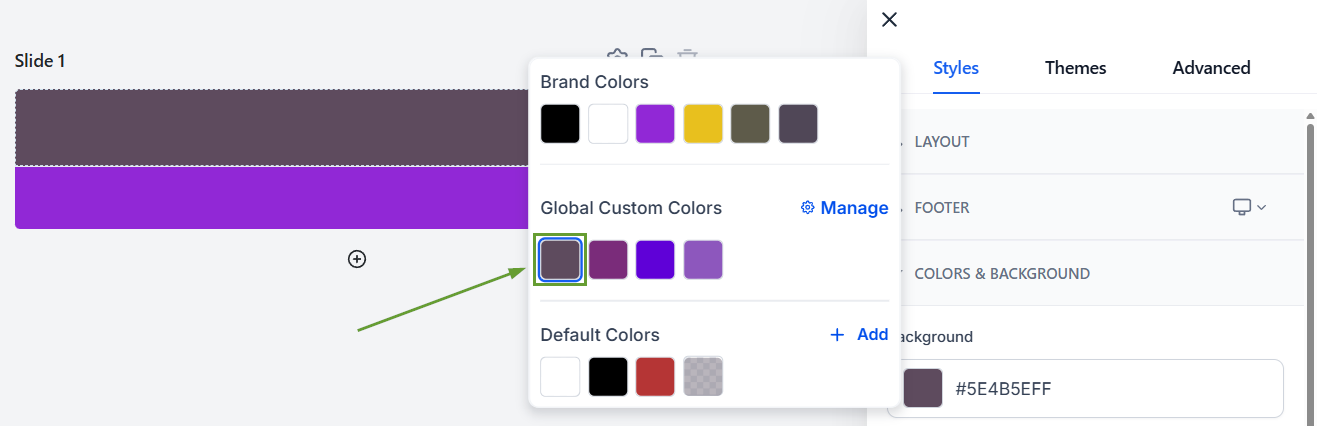Open the Manage global custom colors link
The width and height of the screenshot is (1317, 426).
[x=844, y=208]
